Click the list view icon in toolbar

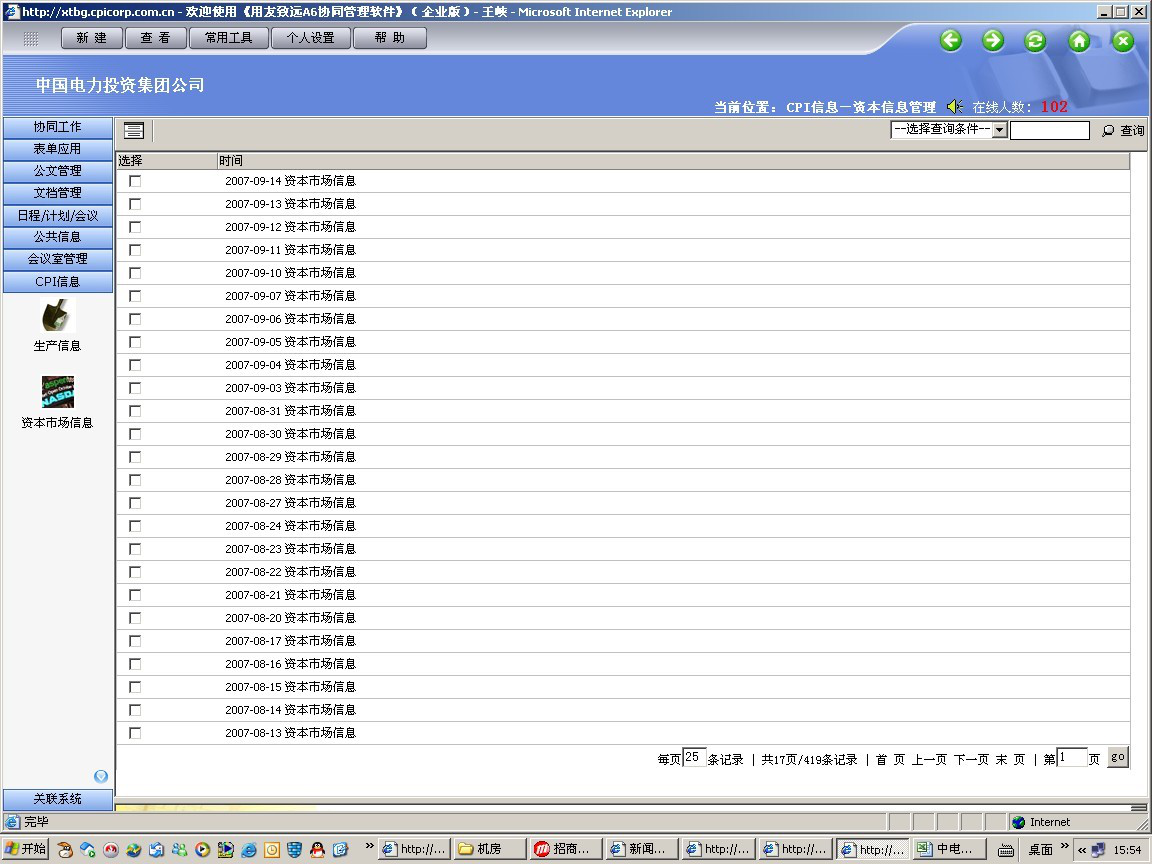tap(134, 131)
